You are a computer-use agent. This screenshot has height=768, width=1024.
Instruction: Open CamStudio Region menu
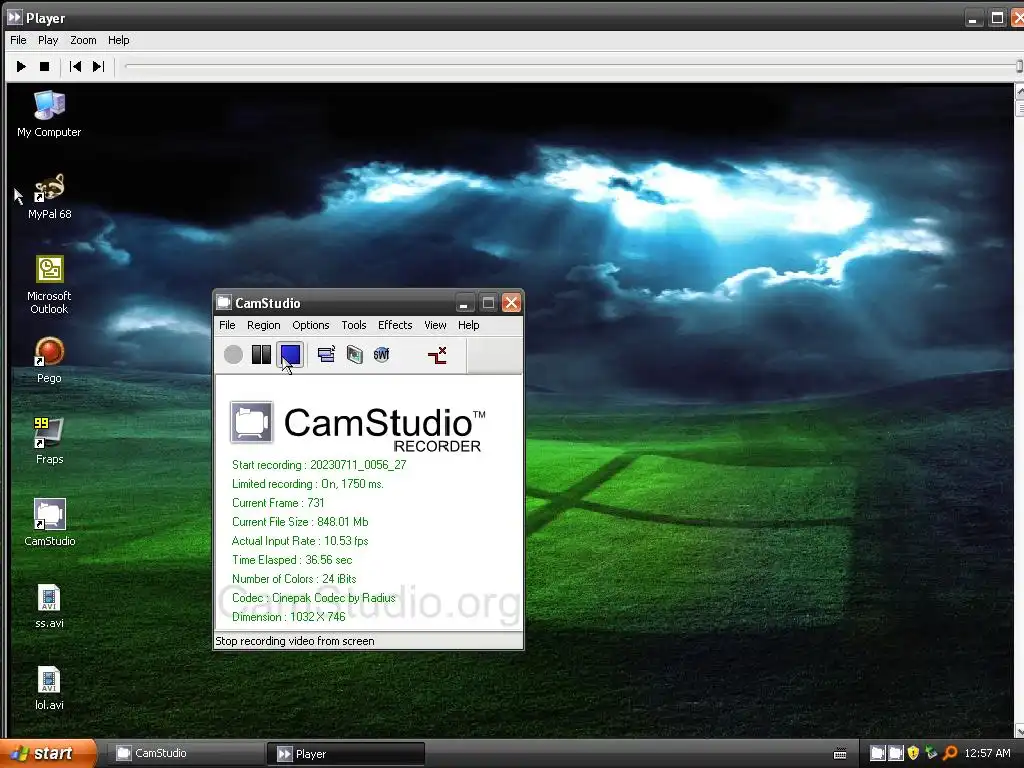click(x=263, y=325)
